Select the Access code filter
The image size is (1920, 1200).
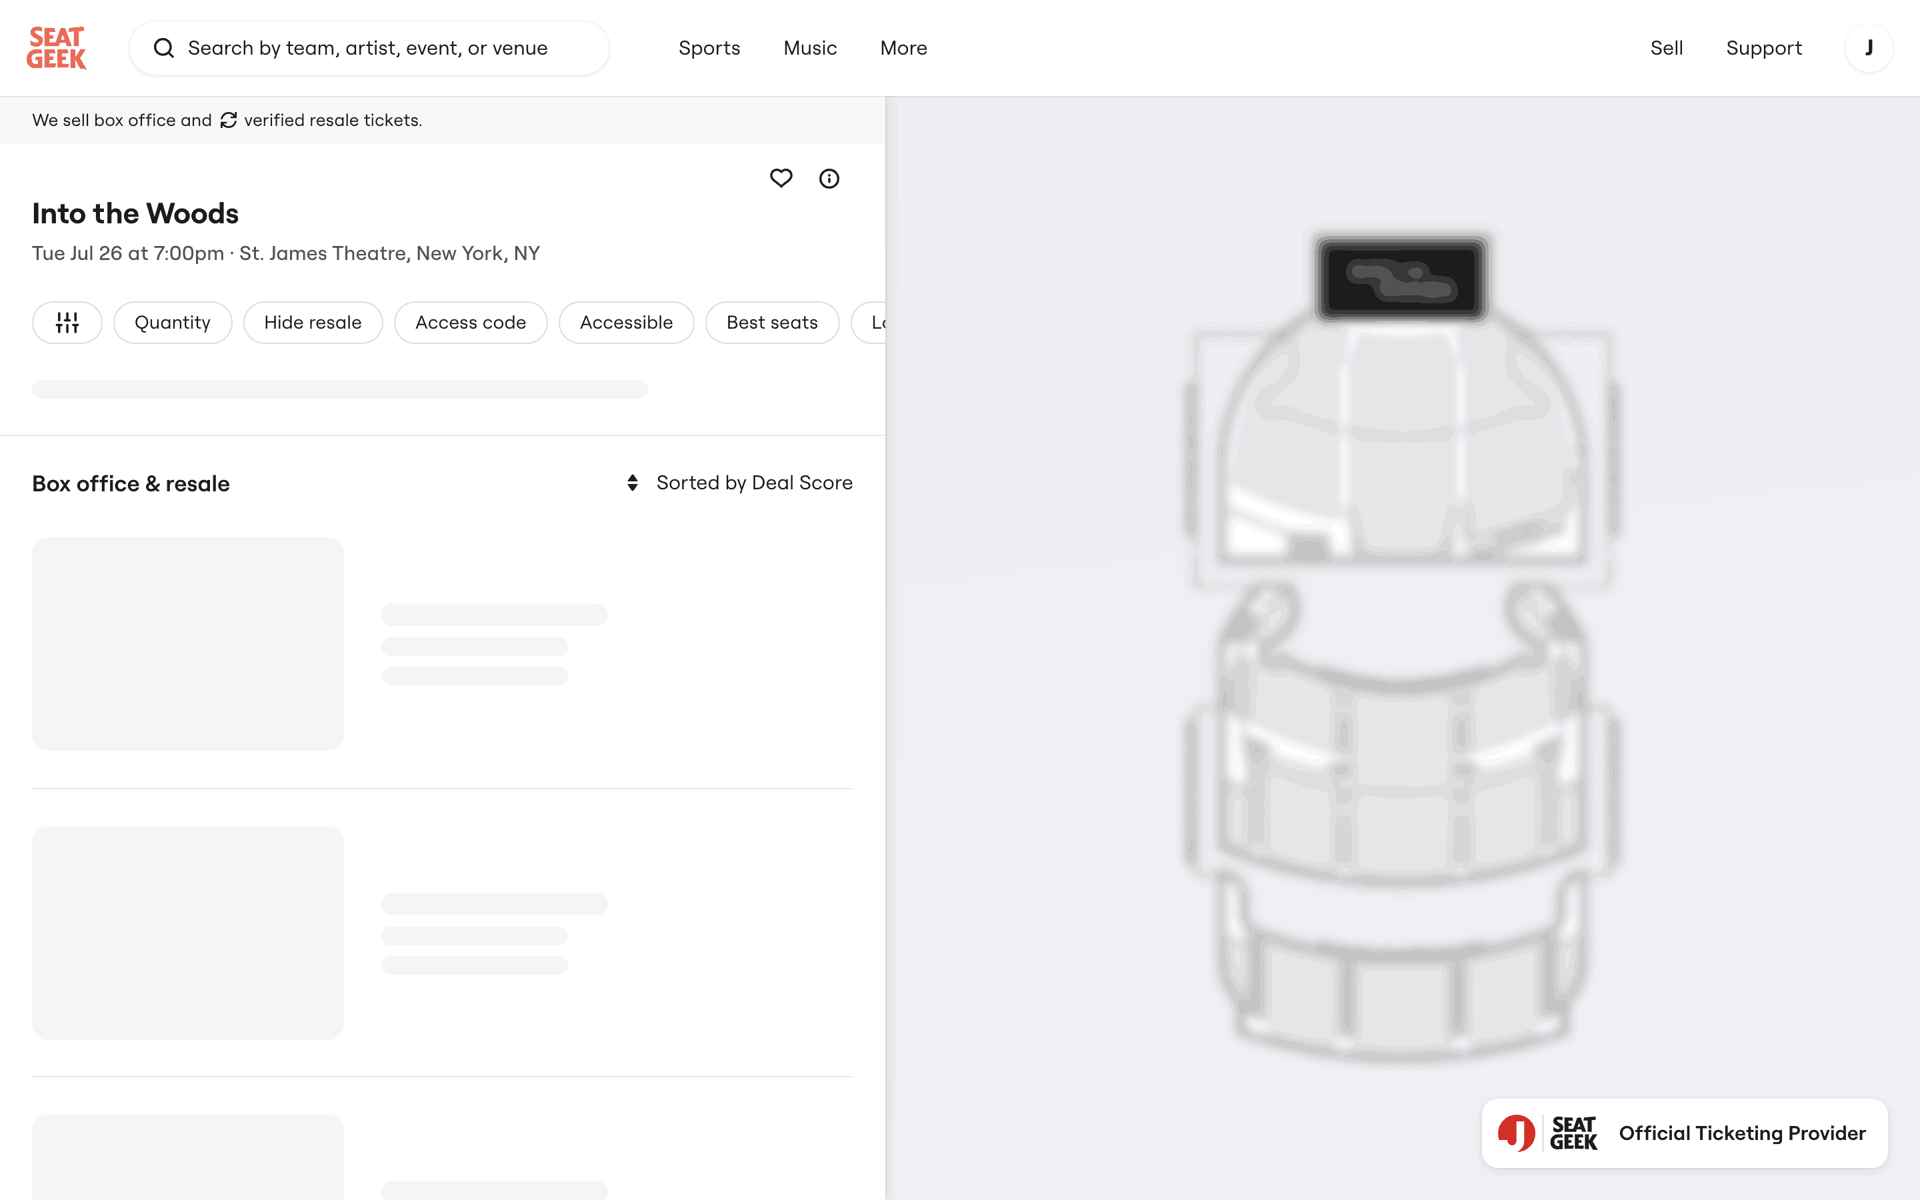pyautogui.click(x=470, y=322)
